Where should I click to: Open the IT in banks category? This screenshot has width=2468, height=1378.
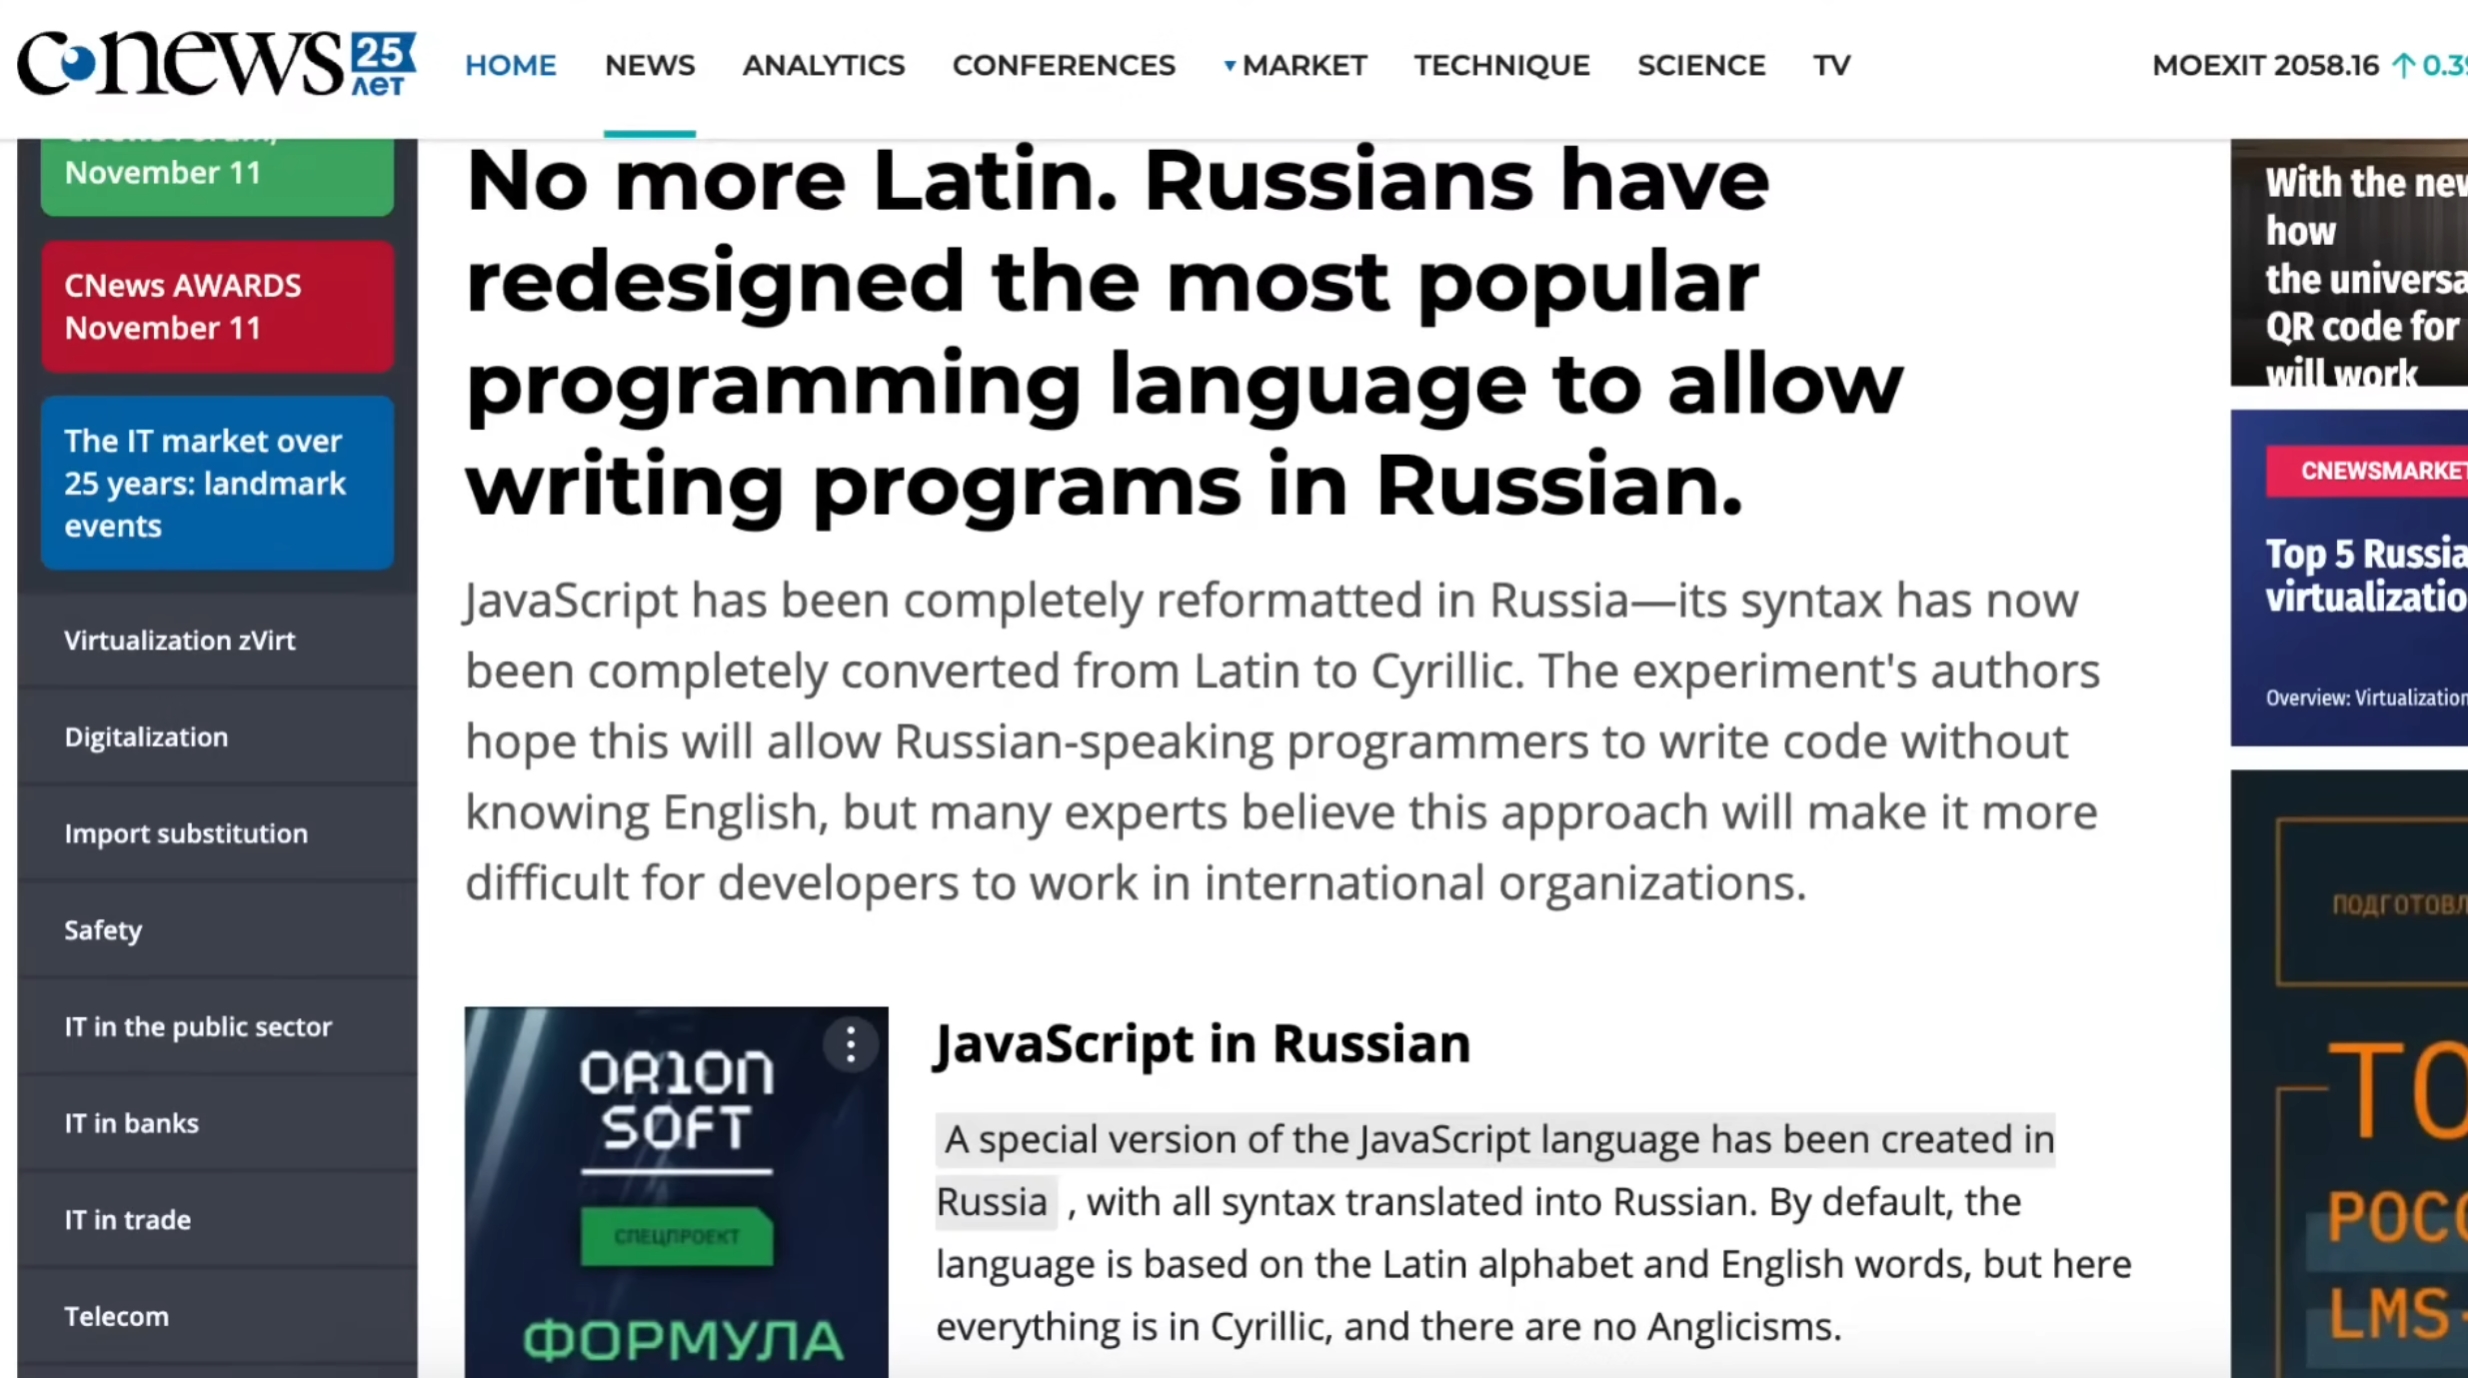(132, 1123)
